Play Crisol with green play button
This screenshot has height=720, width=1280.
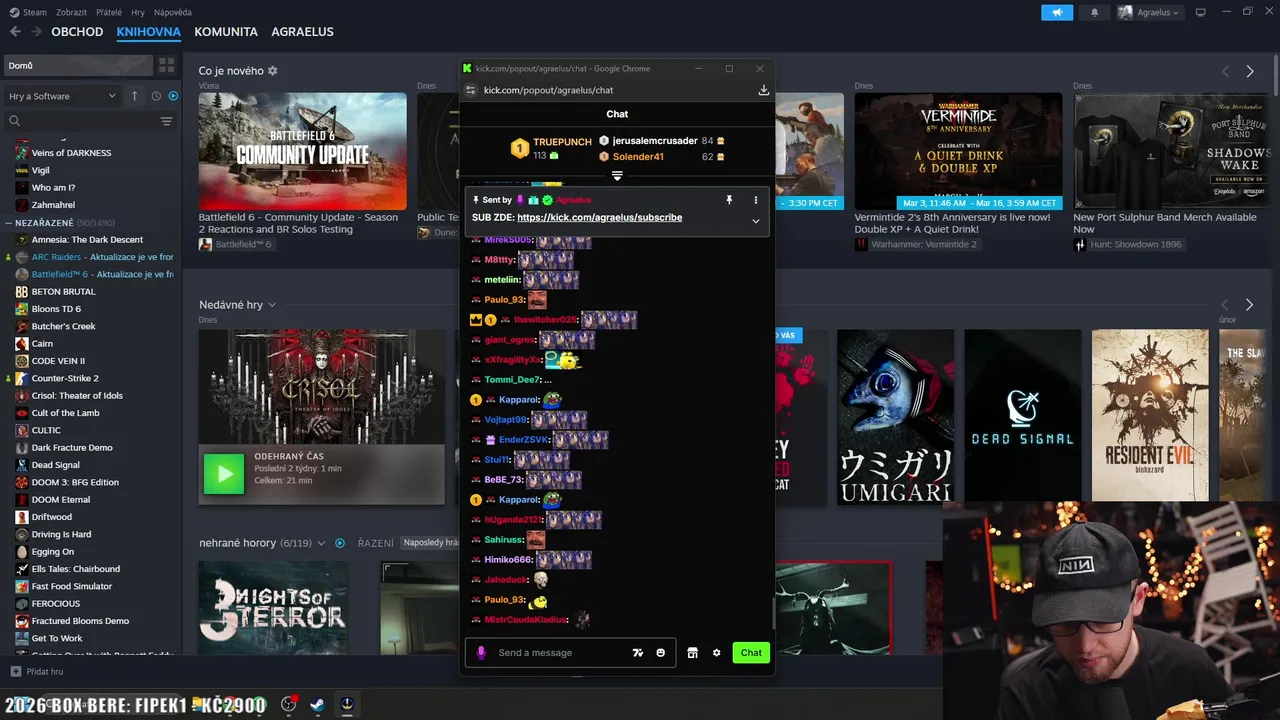[224, 474]
